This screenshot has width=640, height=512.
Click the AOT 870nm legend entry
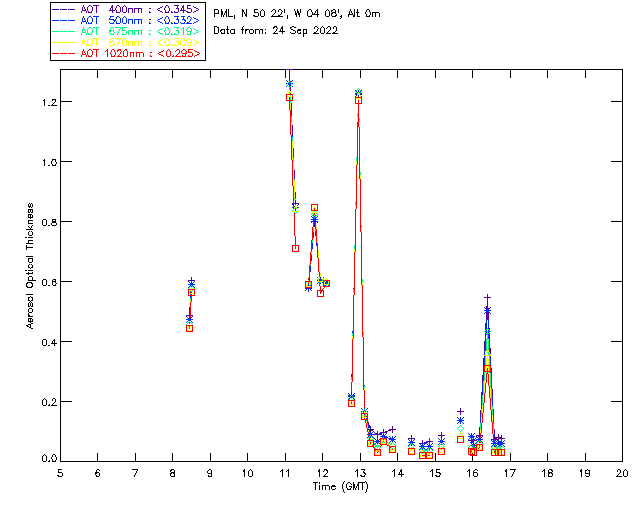127,42
